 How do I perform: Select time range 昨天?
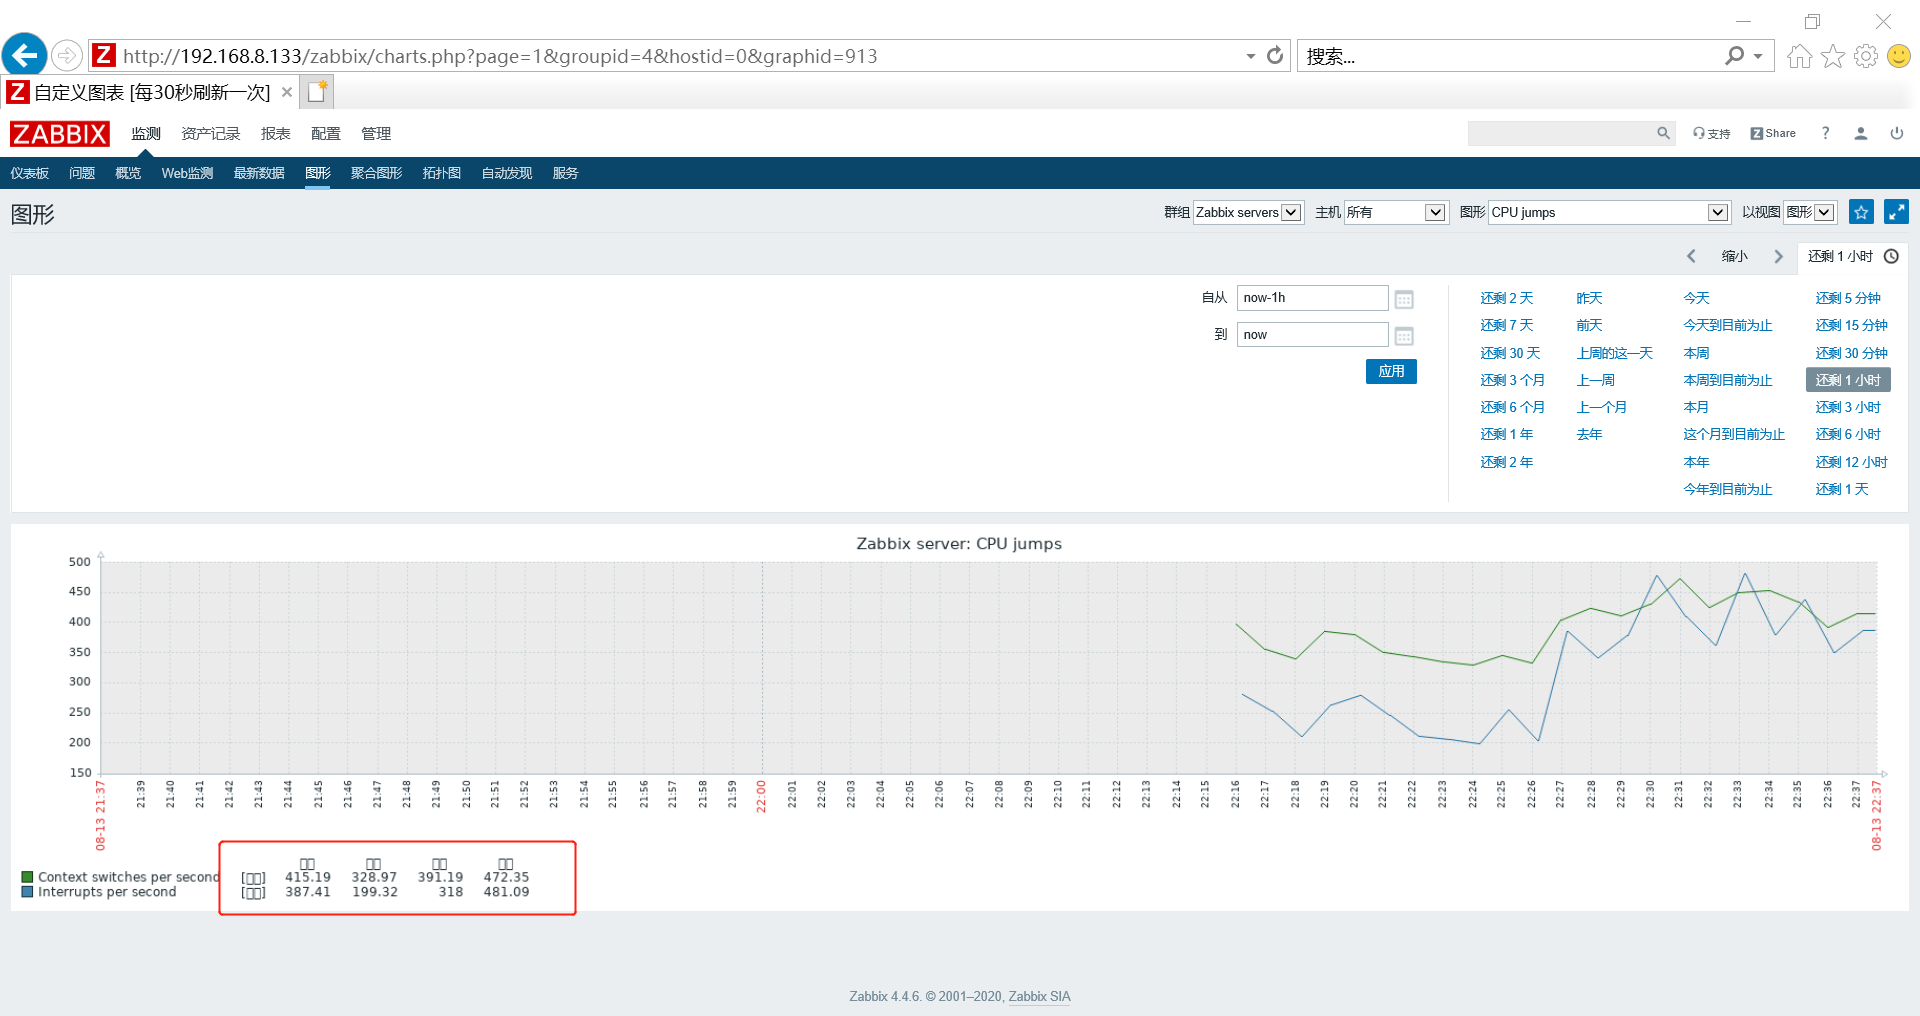1590,298
